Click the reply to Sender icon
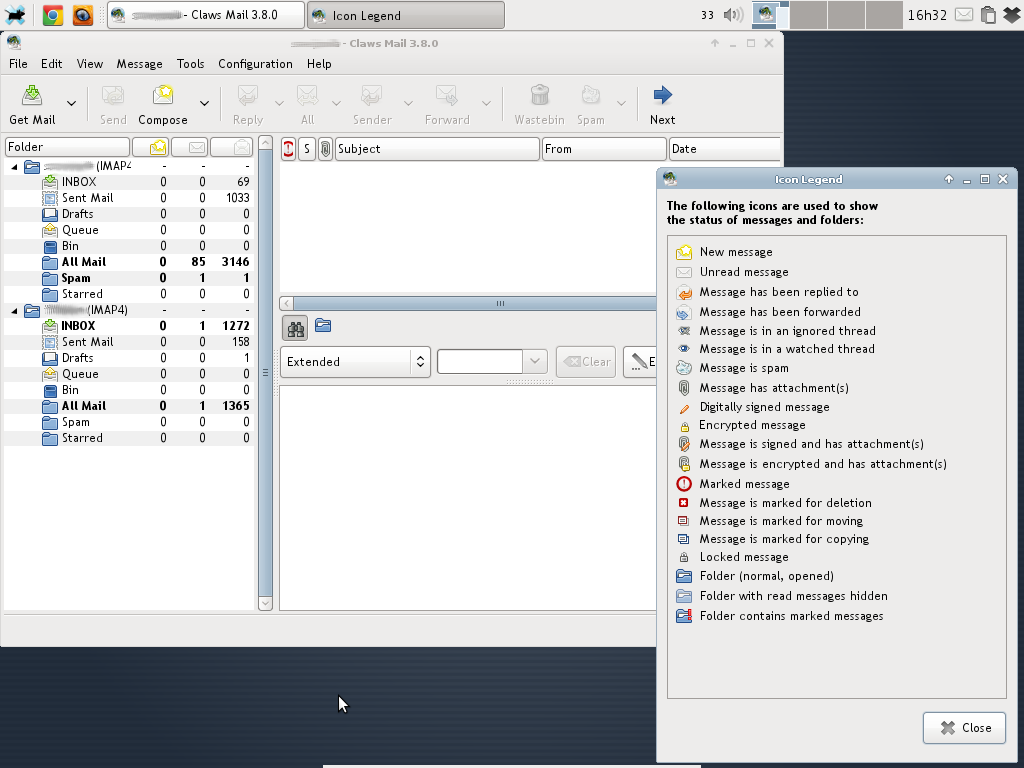This screenshot has width=1024, height=768. [x=372, y=96]
